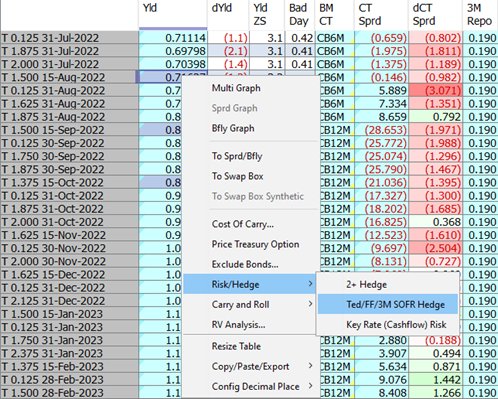The height and width of the screenshot is (399, 498).
Task: Click yield value 0.71114
Action: (173, 38)
